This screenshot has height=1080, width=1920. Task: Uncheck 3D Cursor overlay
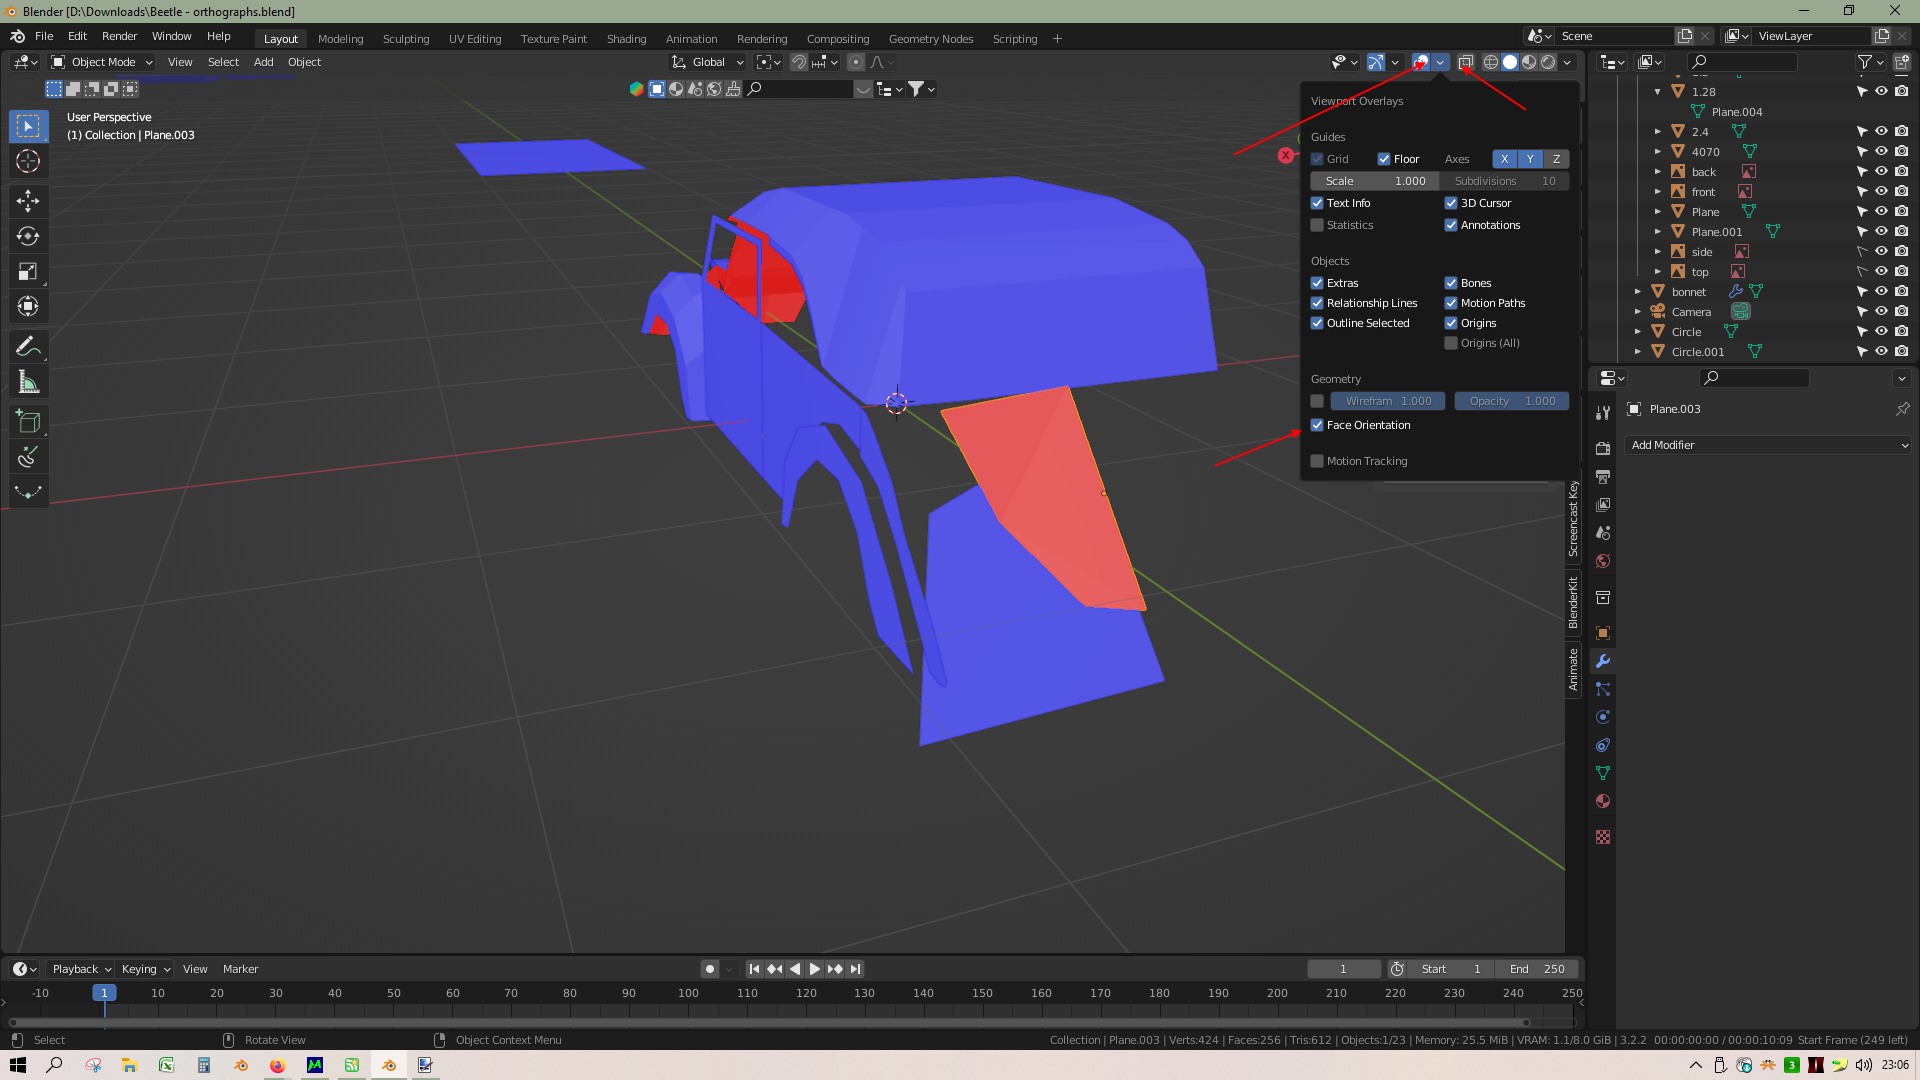[1451, 203]
